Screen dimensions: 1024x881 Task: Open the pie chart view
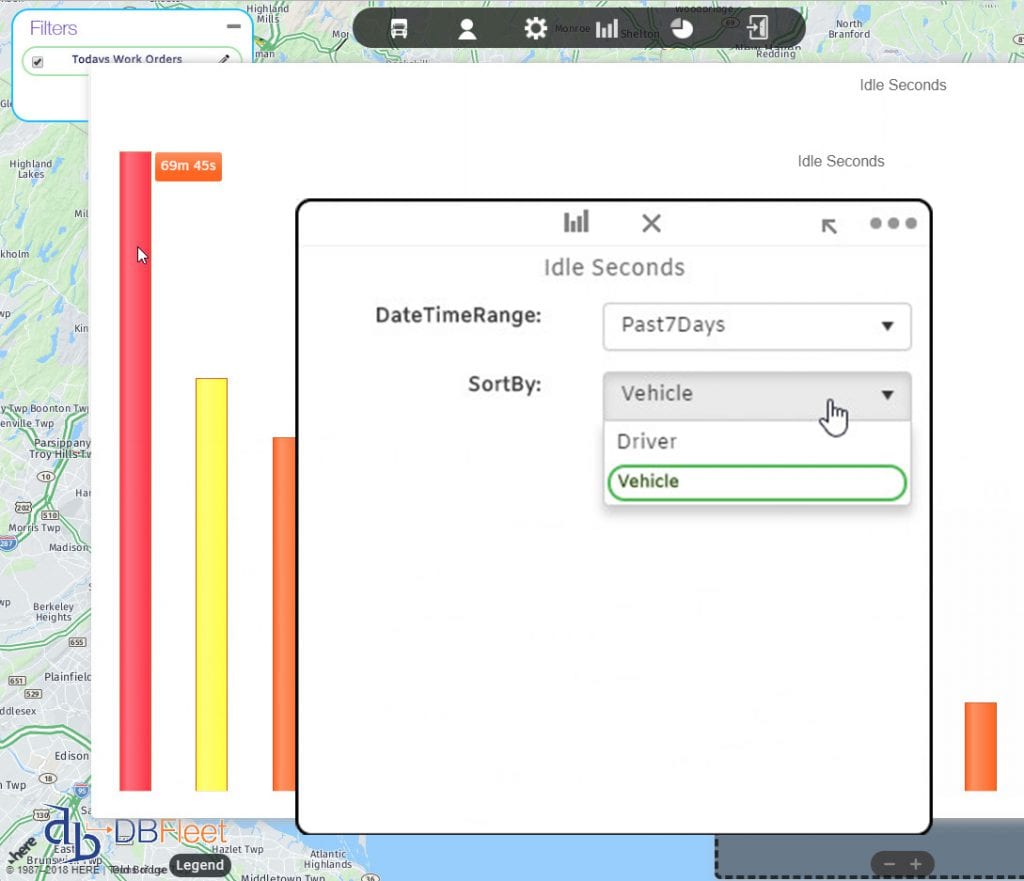(x=682, y=28)
